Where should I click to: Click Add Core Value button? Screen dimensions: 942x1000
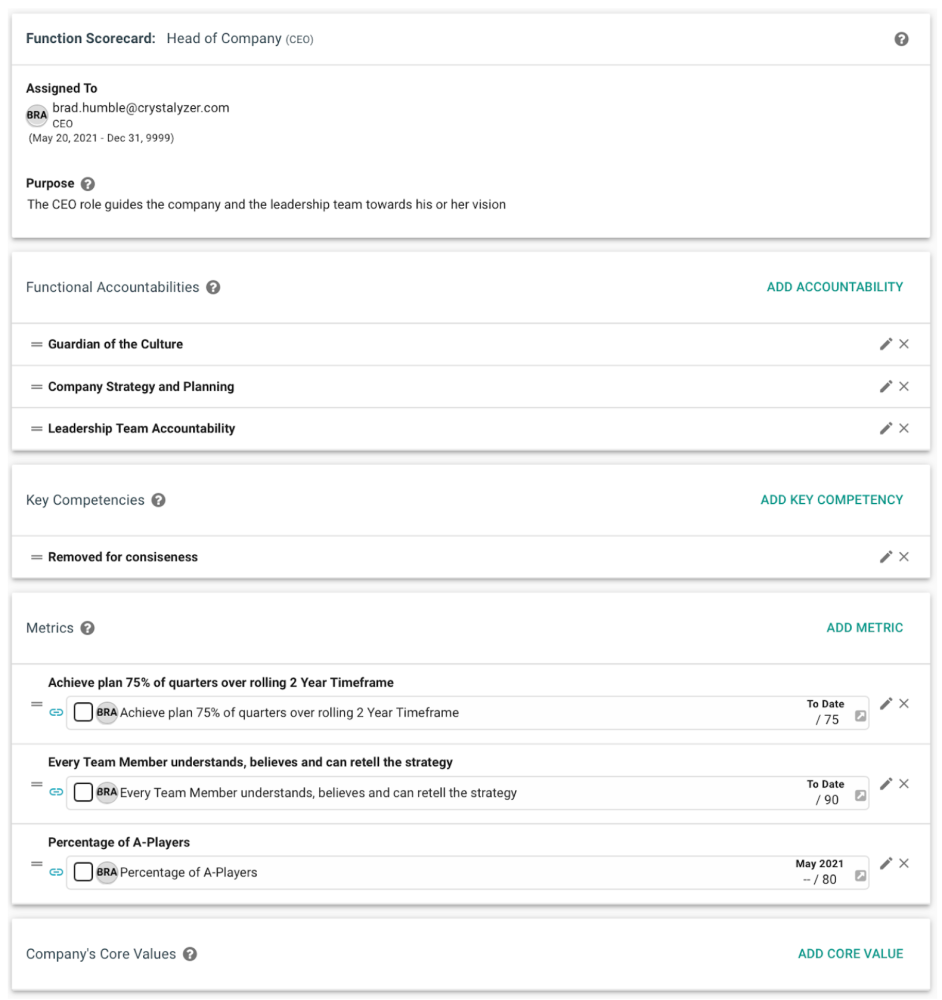pos(850,954)
